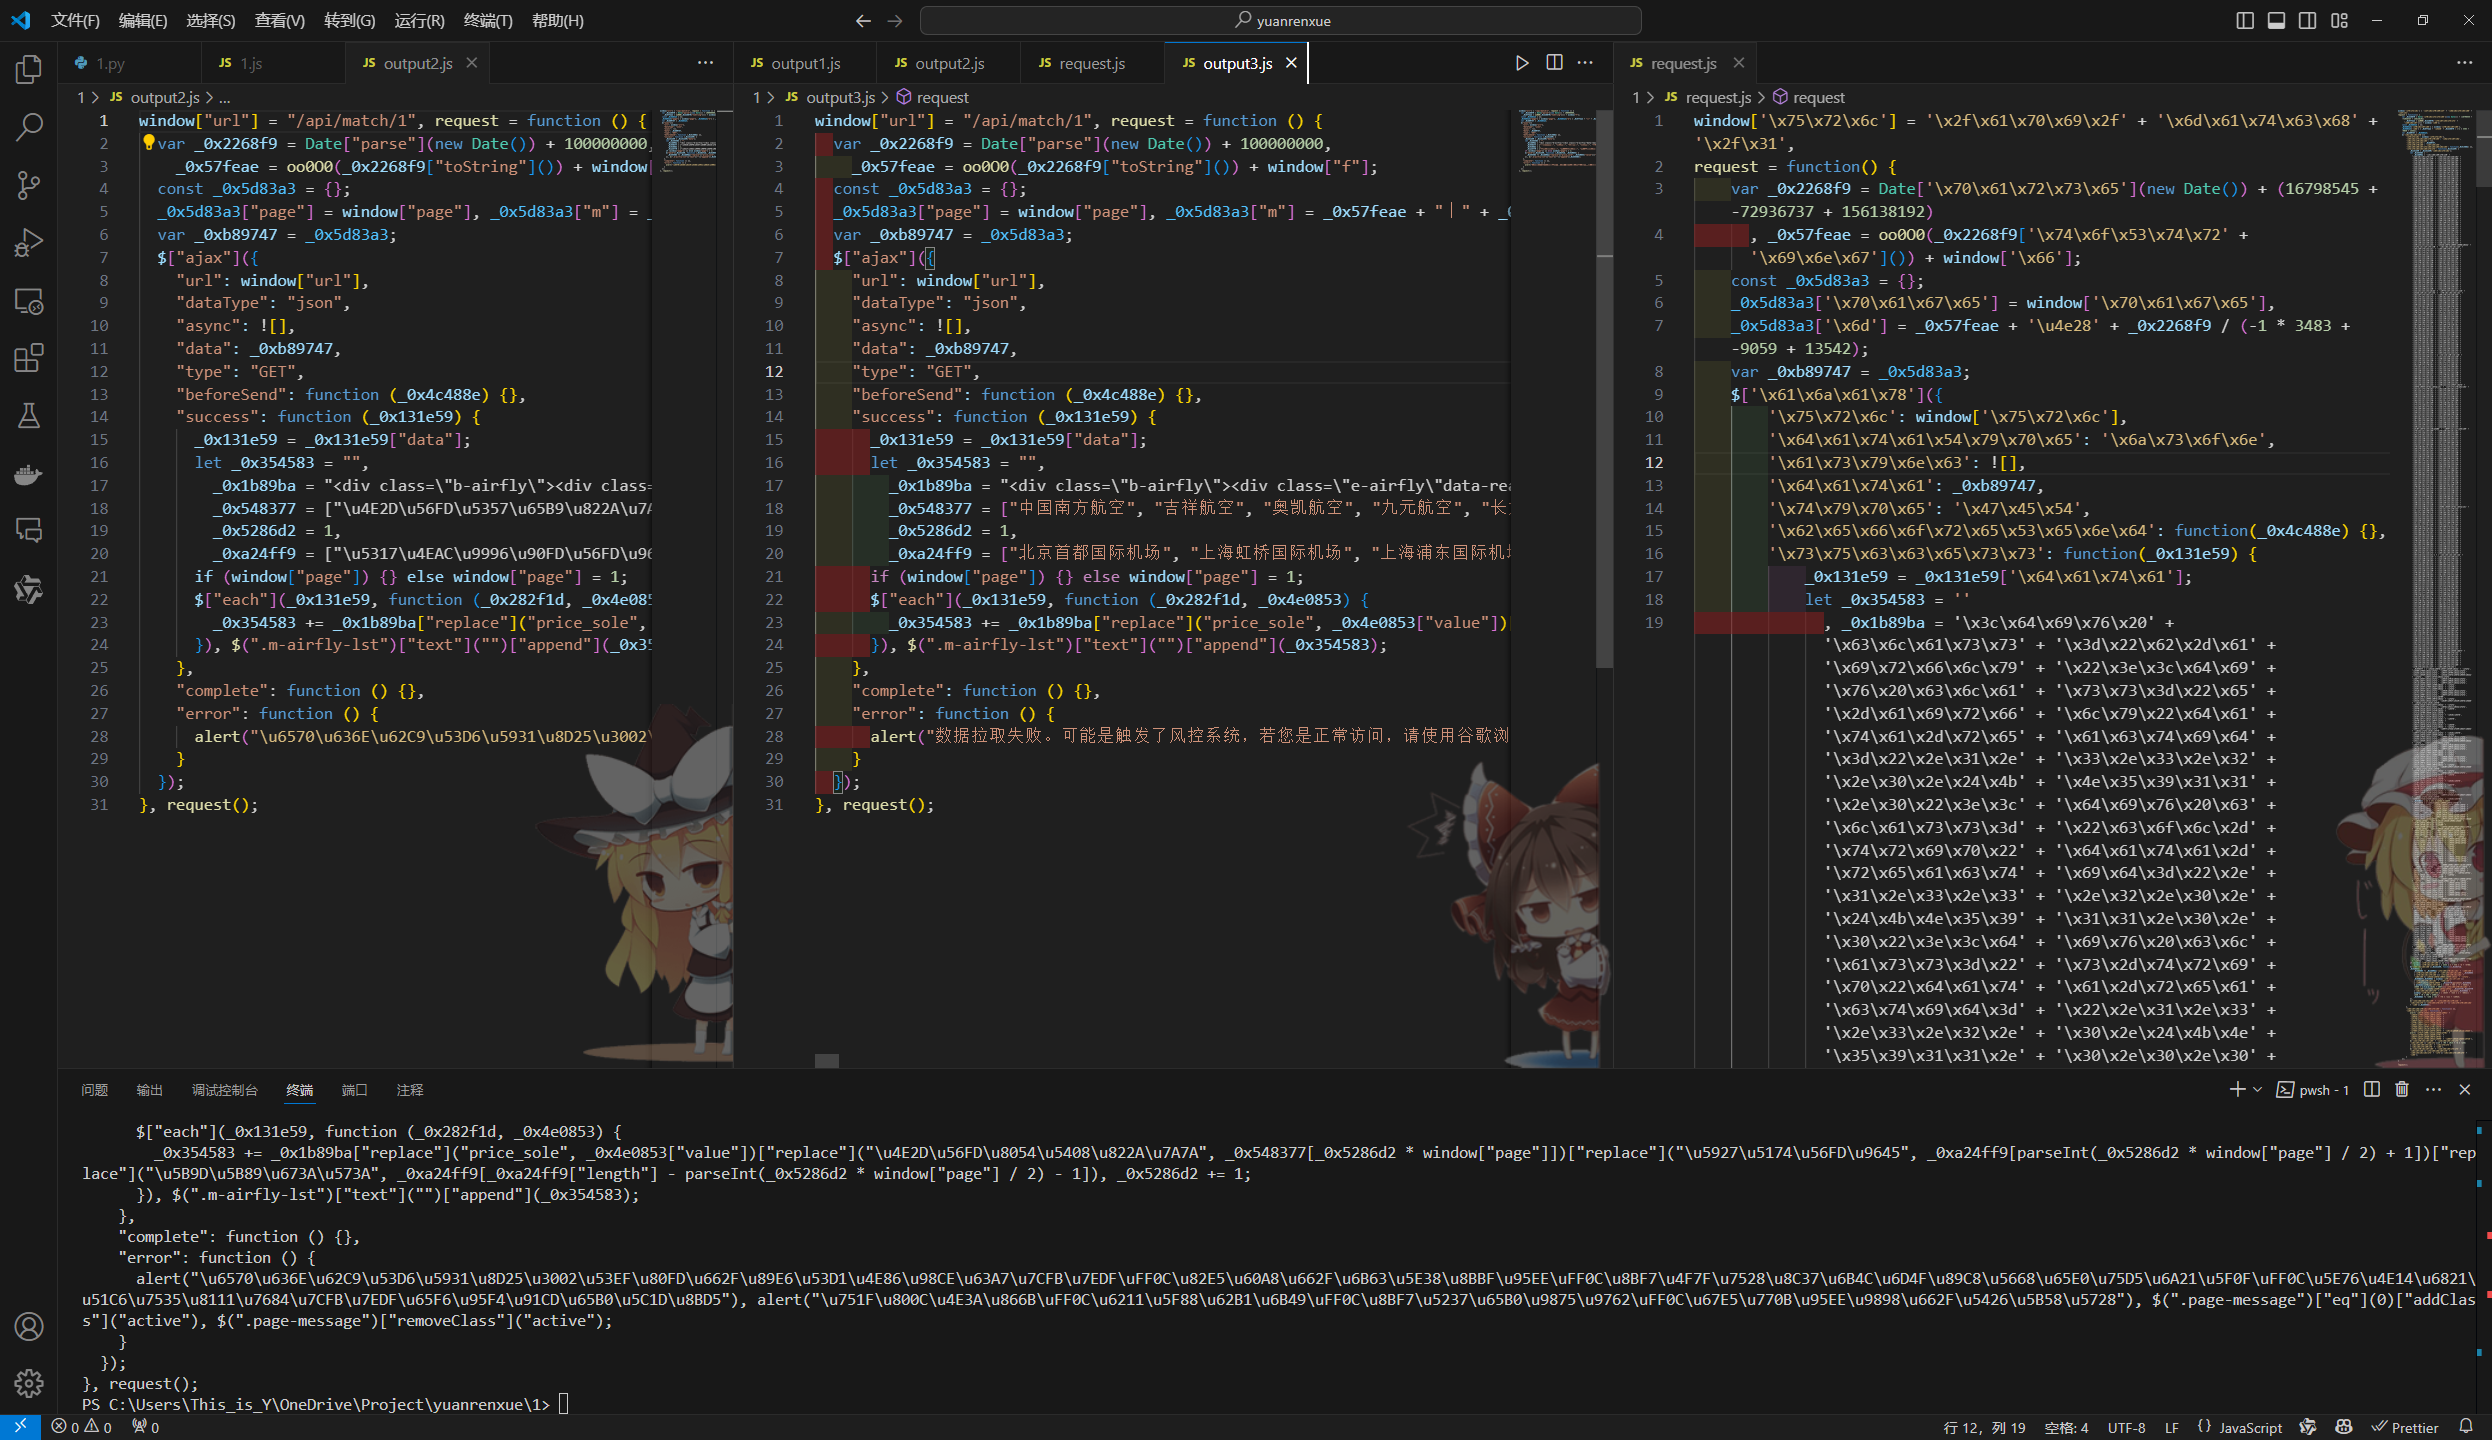2492x1440 pixels.
Task: Kill the terminal with trash icon
Action: [2402, 1090]
